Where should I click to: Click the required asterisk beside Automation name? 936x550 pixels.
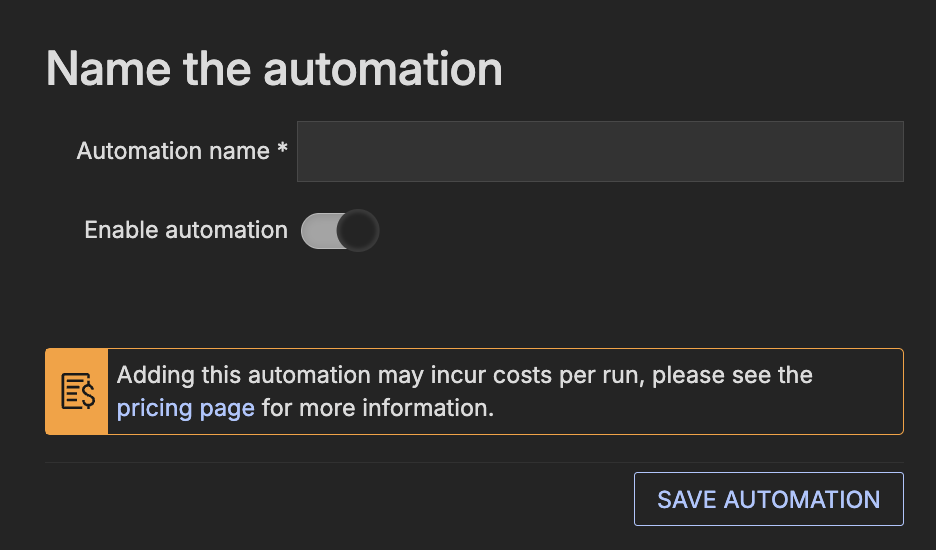(283, 150)
